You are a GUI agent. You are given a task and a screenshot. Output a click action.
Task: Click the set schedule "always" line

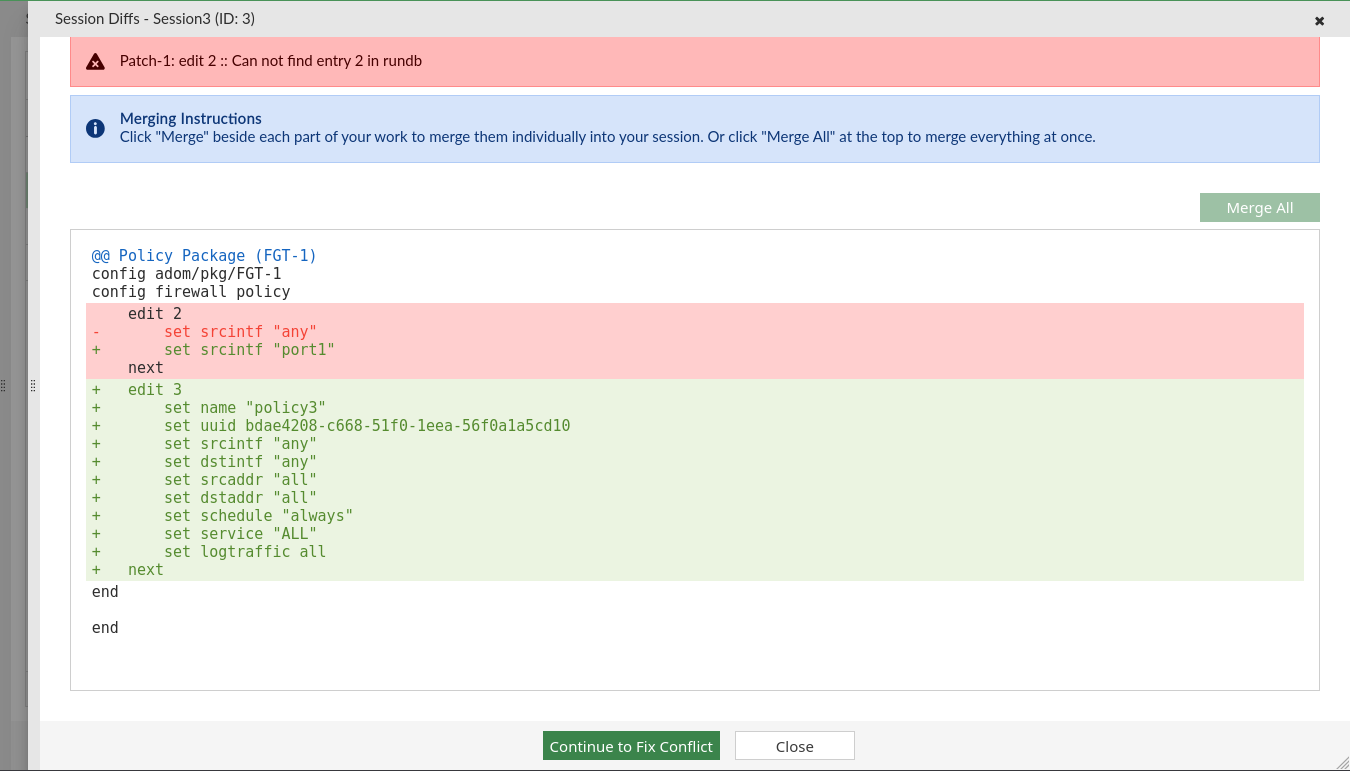click(x=258, y=516)
